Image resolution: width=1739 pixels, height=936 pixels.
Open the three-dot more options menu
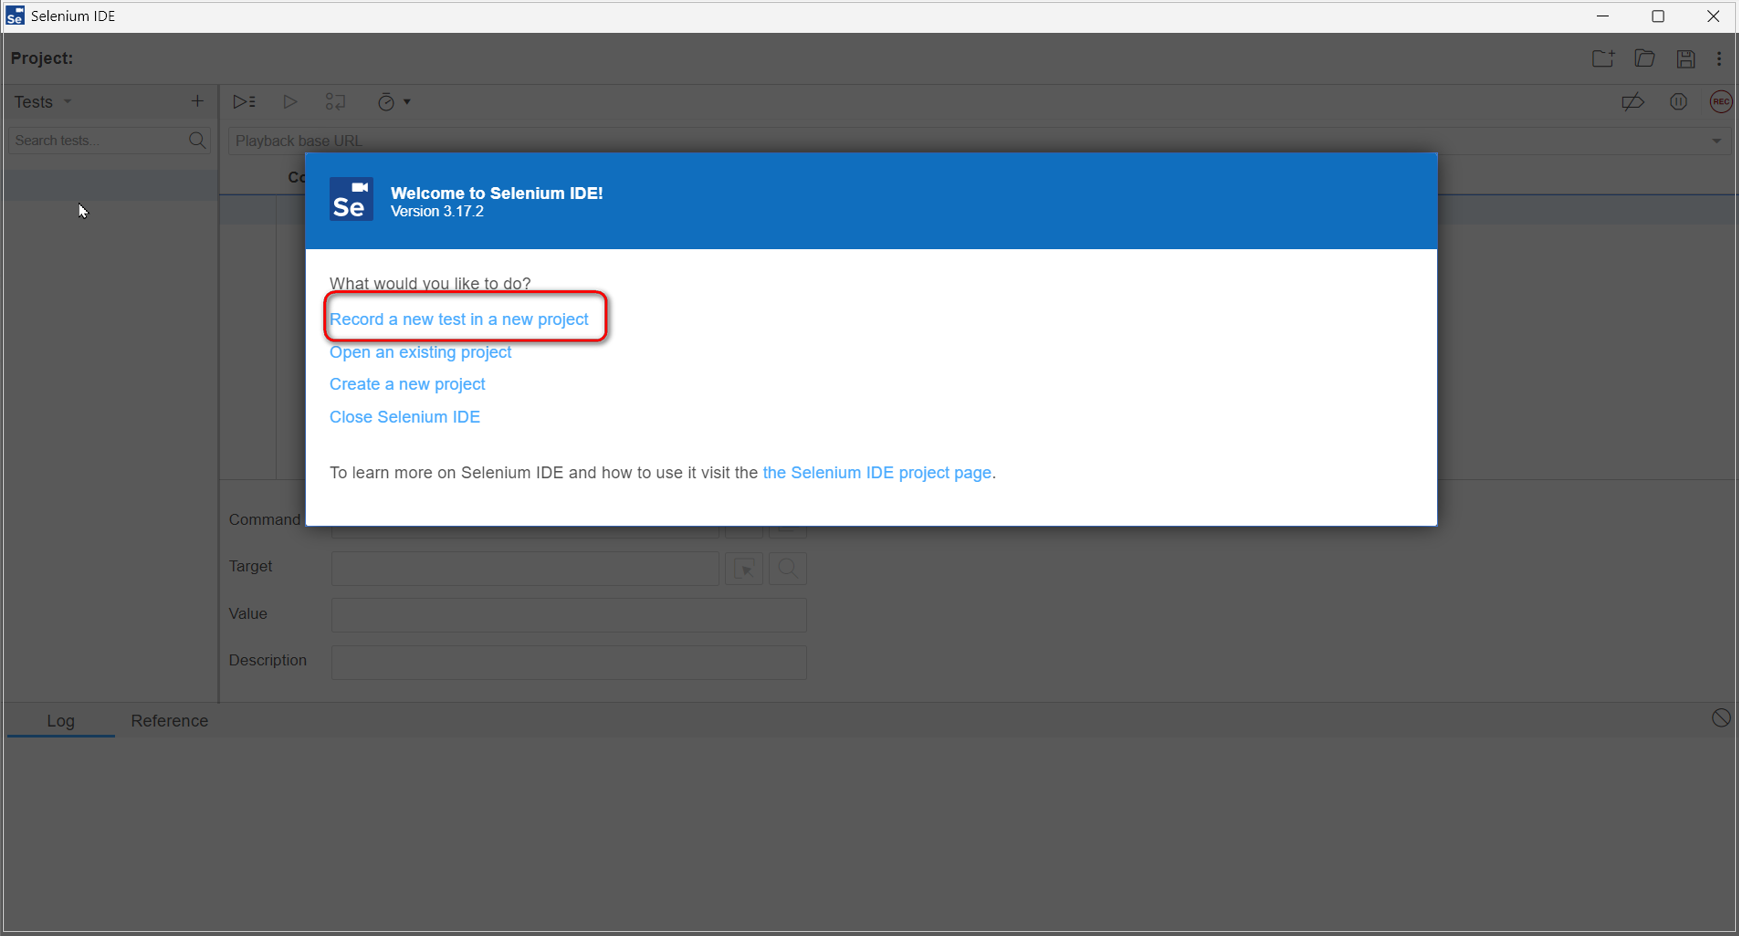[1719, 59]
